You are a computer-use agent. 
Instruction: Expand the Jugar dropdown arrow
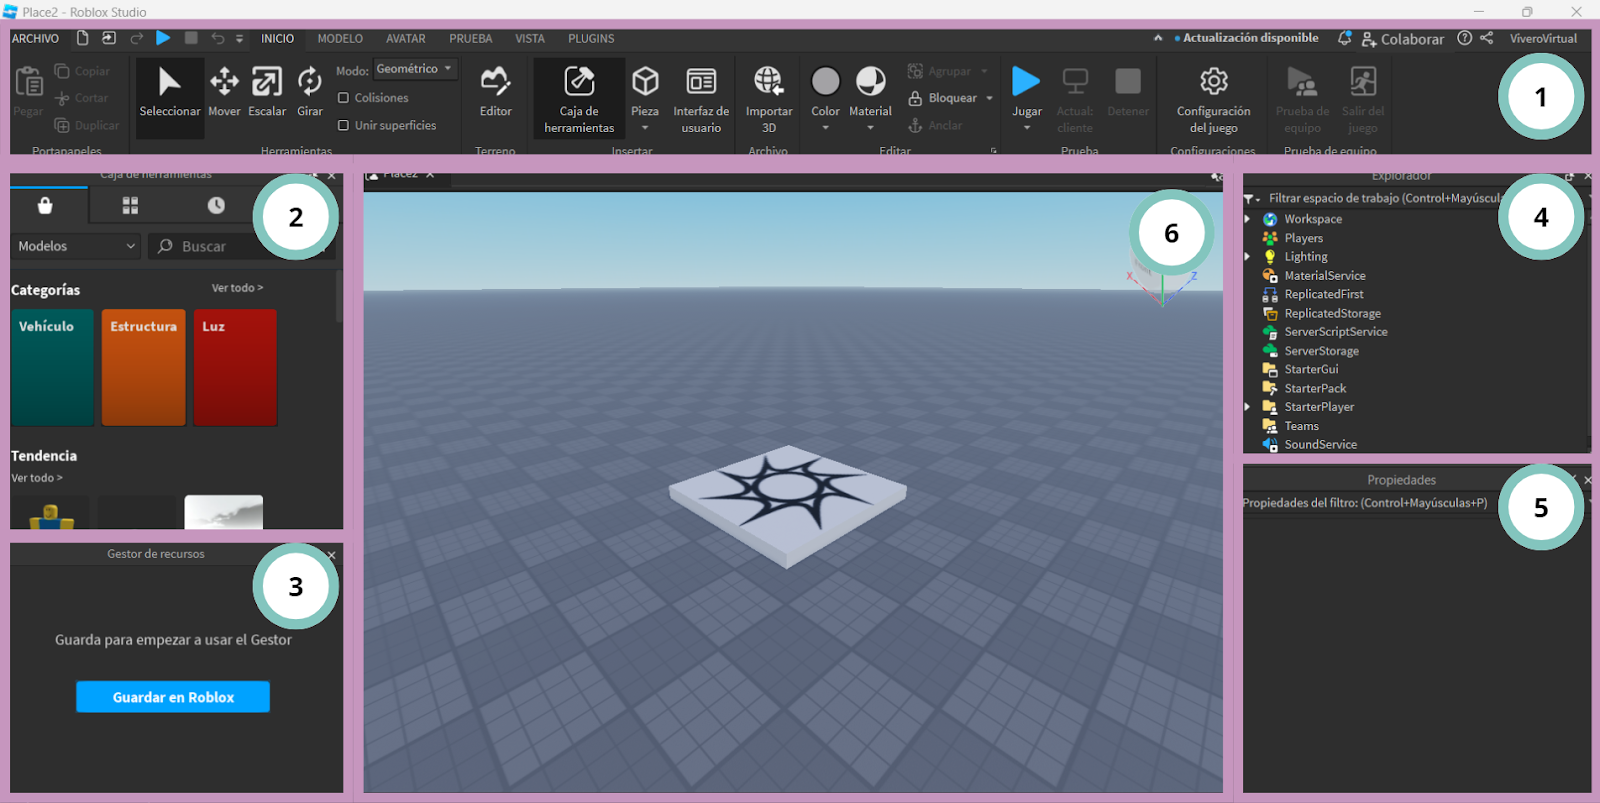(1026, 128)
